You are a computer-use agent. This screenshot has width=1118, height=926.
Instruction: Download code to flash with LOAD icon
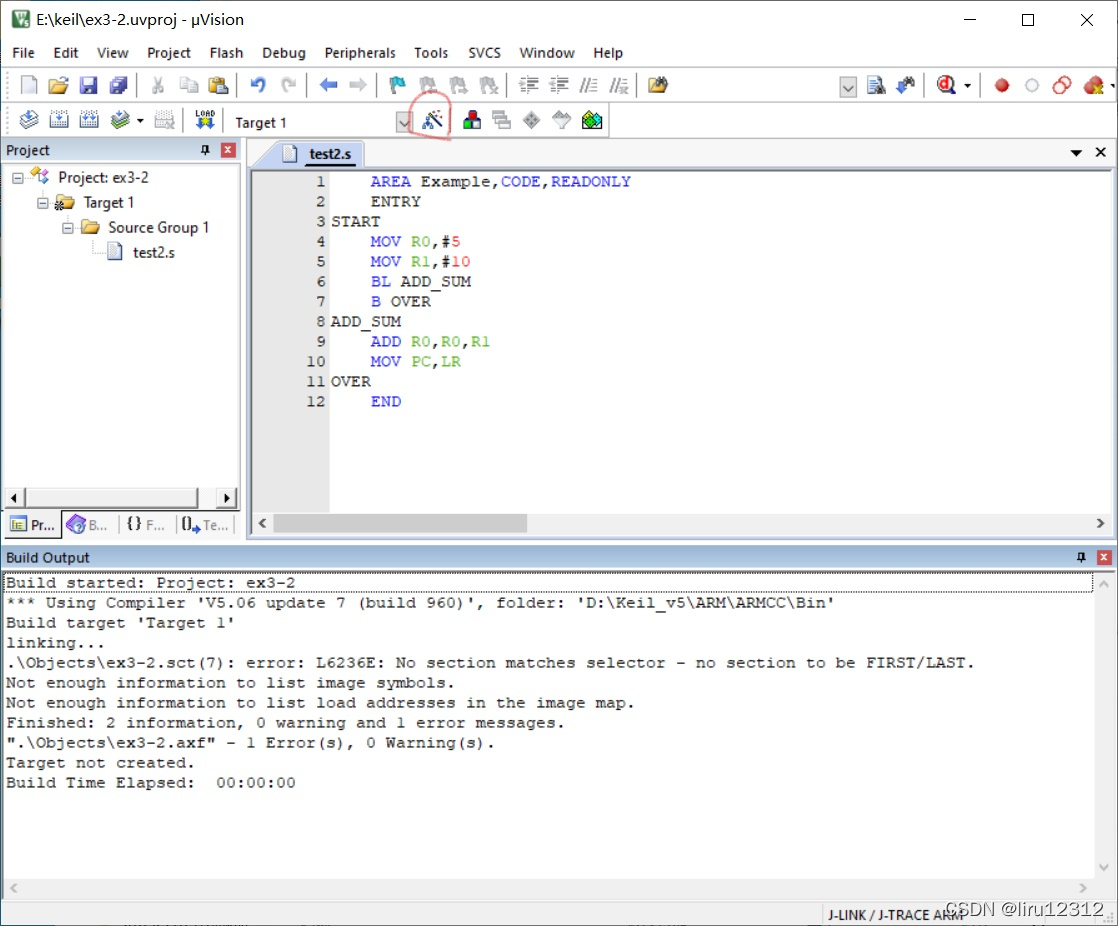point(205,120)
